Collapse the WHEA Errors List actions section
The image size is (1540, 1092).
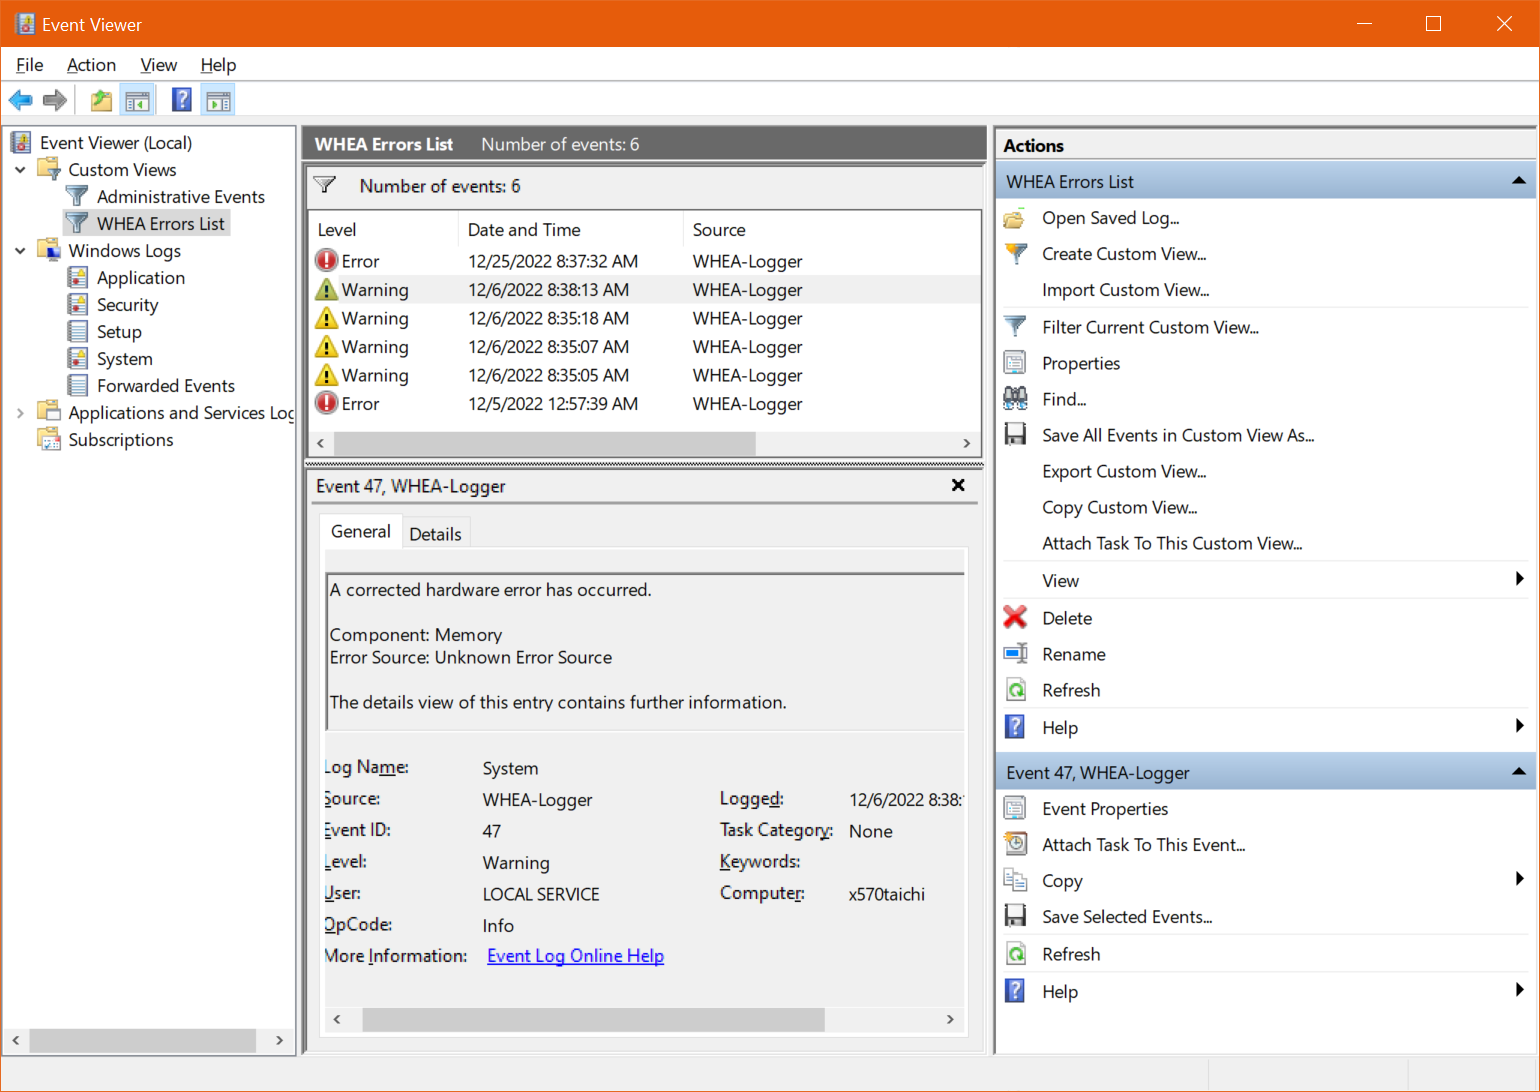coord(1519,181)
